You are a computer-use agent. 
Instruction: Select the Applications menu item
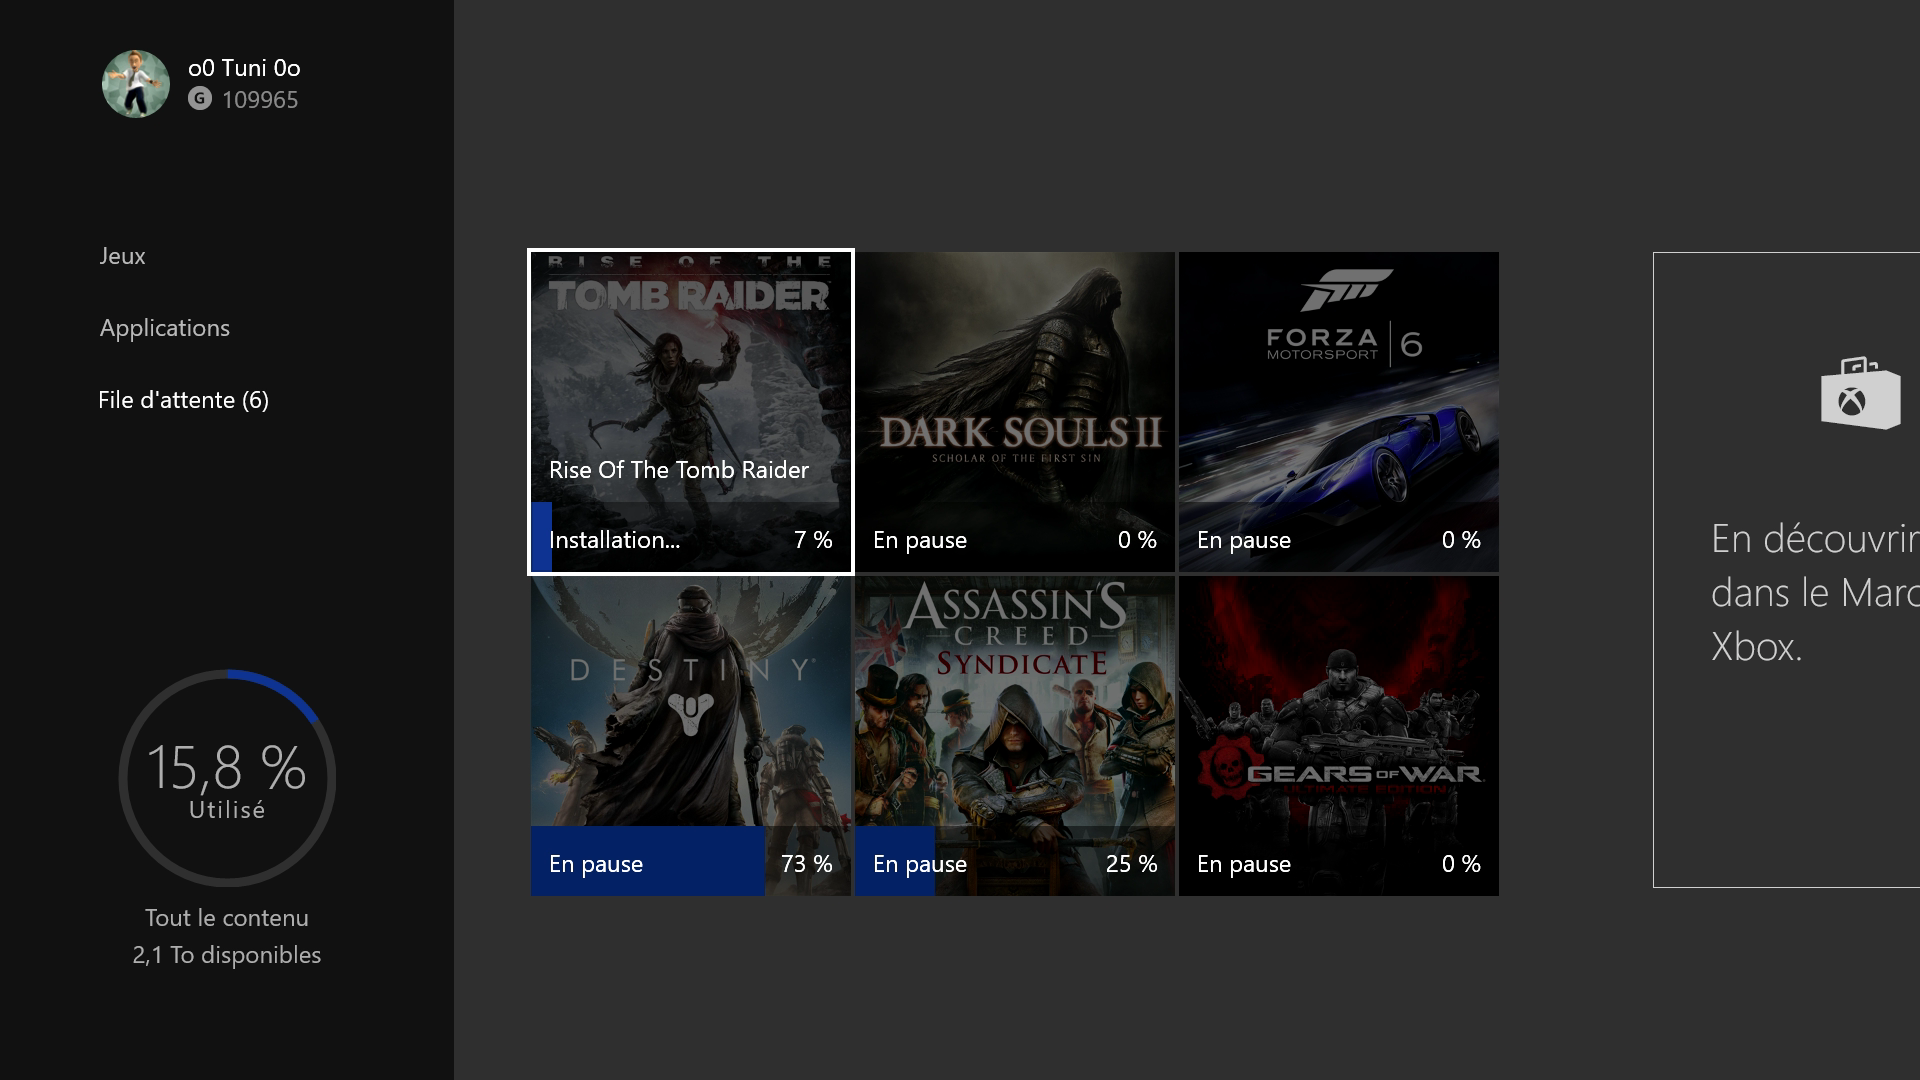(165, 328)
